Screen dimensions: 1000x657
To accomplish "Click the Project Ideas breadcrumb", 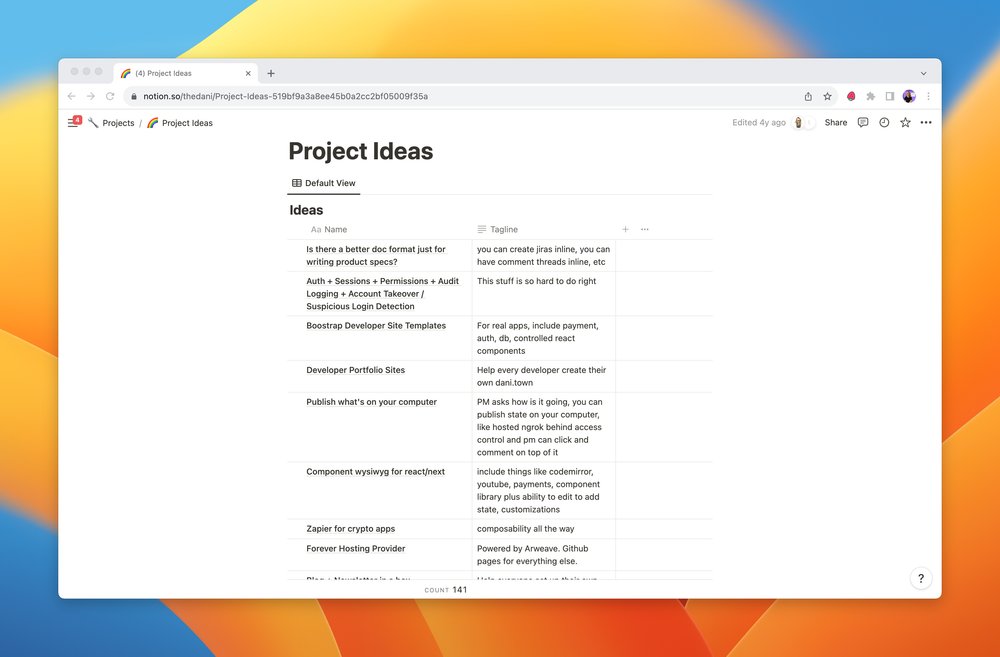I will [x=180, y=122].
